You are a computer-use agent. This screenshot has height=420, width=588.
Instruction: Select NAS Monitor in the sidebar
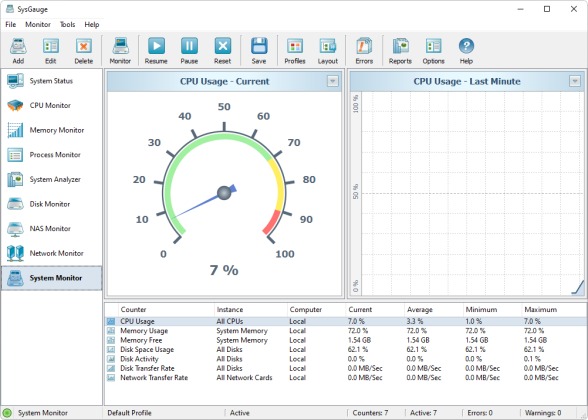pos(51,228)
